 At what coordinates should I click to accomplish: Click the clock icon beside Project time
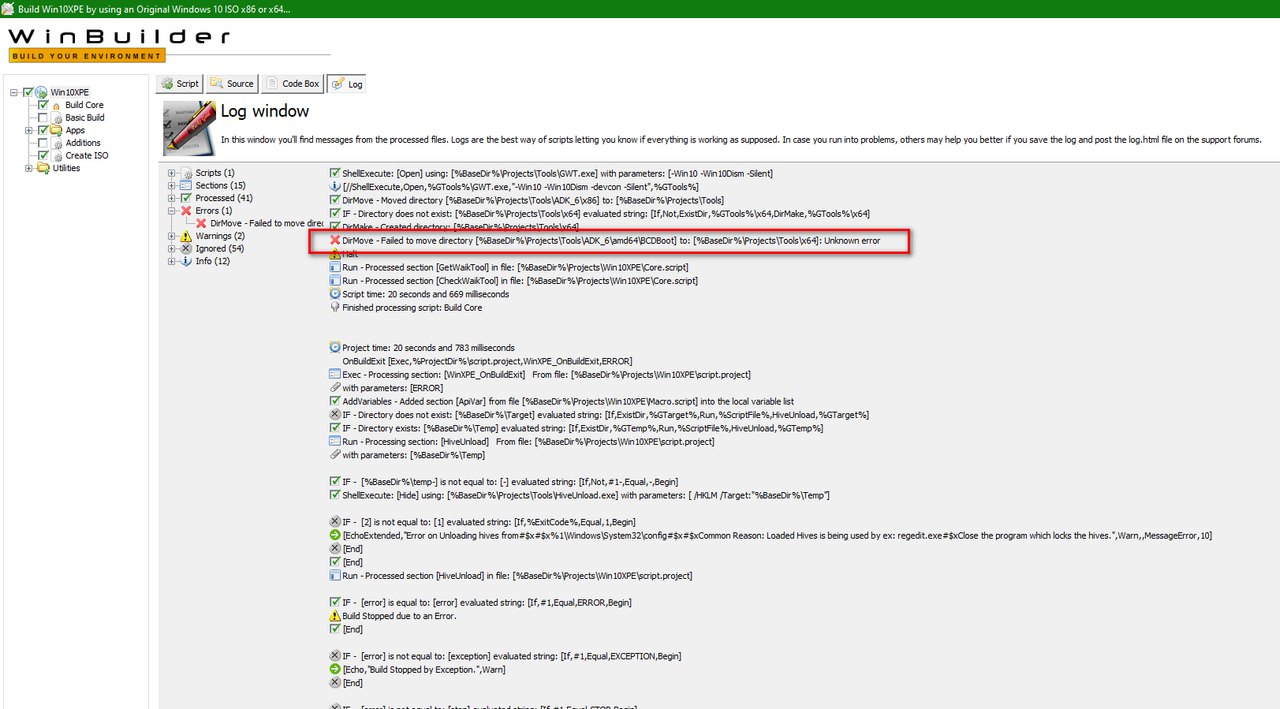(x=335, y=347)
